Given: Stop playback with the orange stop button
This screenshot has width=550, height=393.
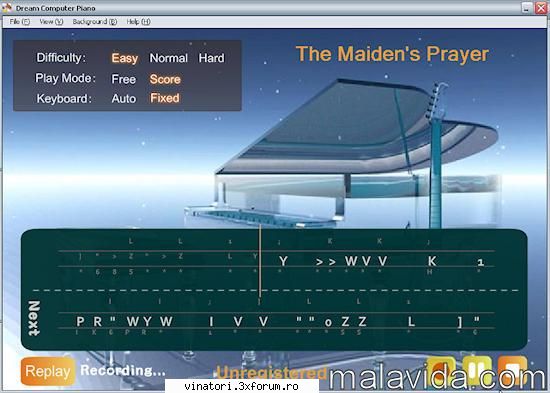Looking at the screenshot, I should coord(512,371).
